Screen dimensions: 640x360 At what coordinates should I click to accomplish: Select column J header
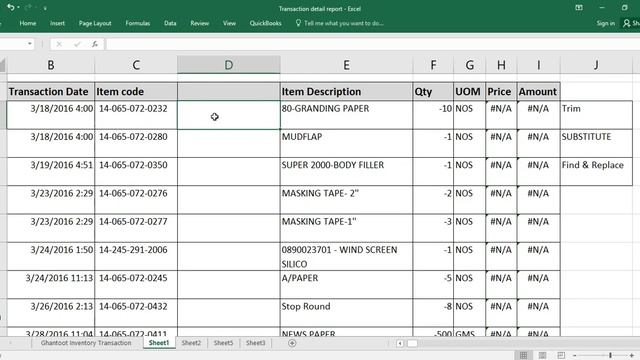596,65
